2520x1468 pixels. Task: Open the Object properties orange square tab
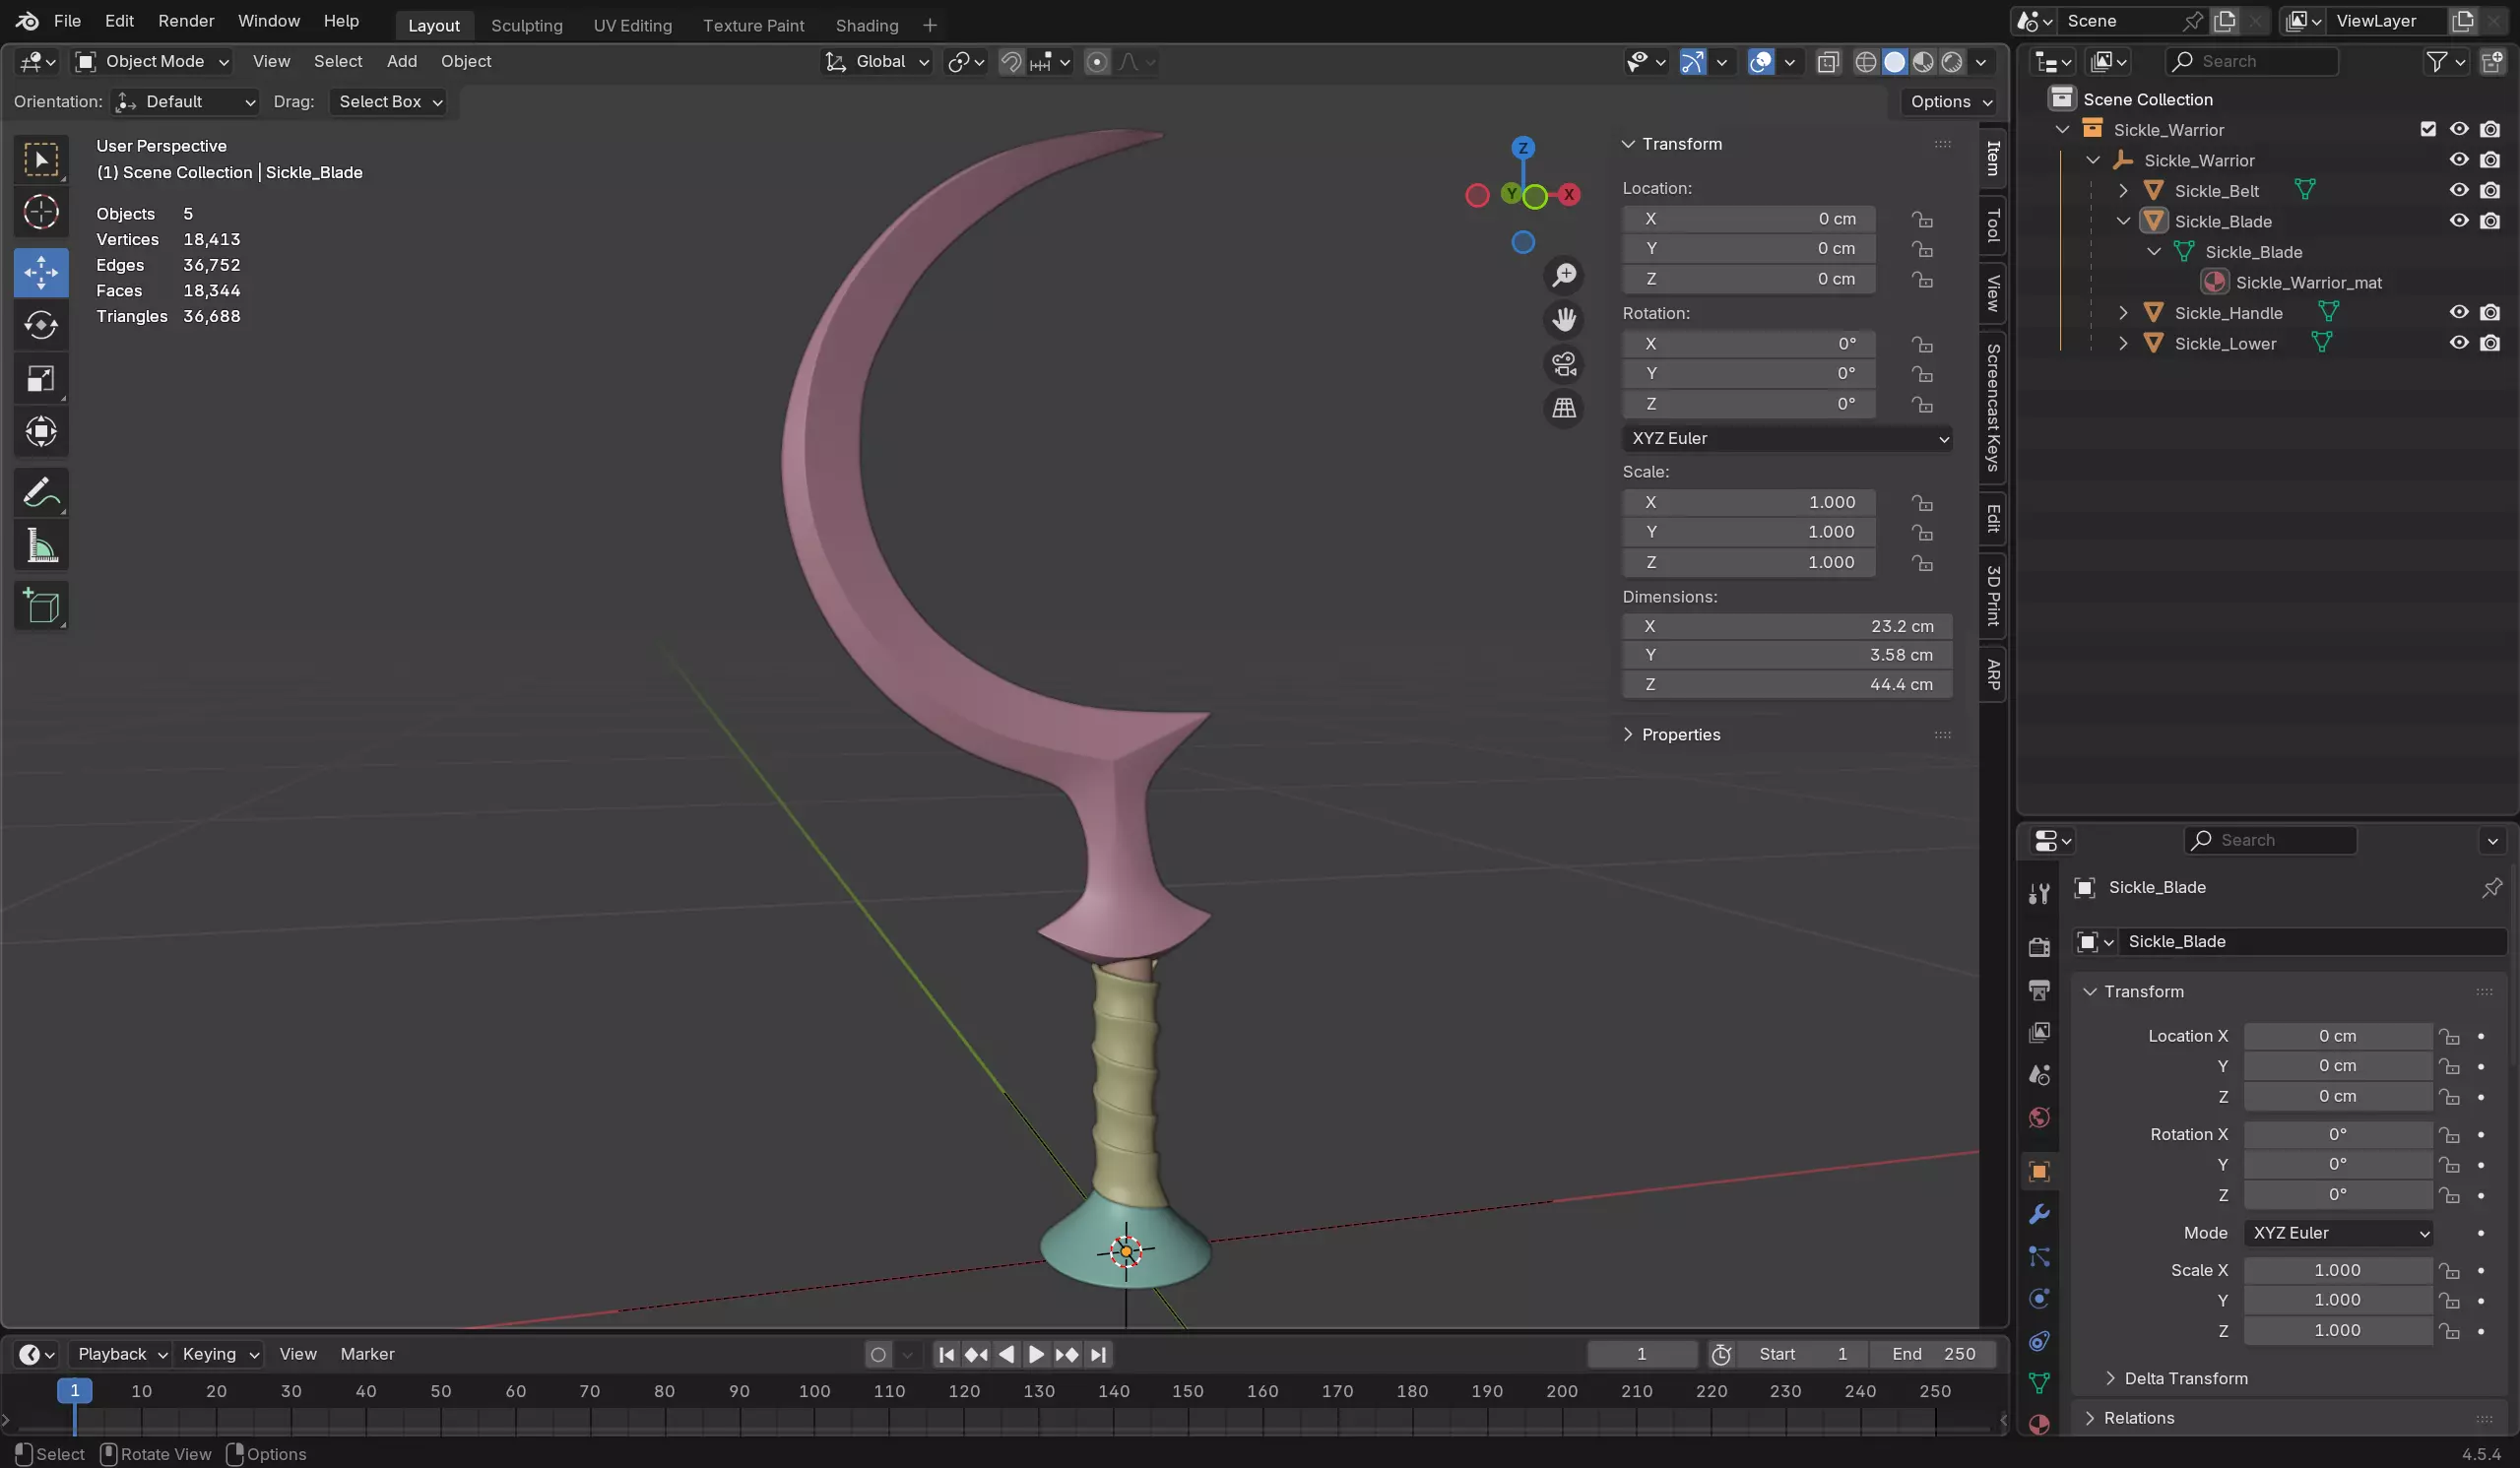coord(2039,1172)
